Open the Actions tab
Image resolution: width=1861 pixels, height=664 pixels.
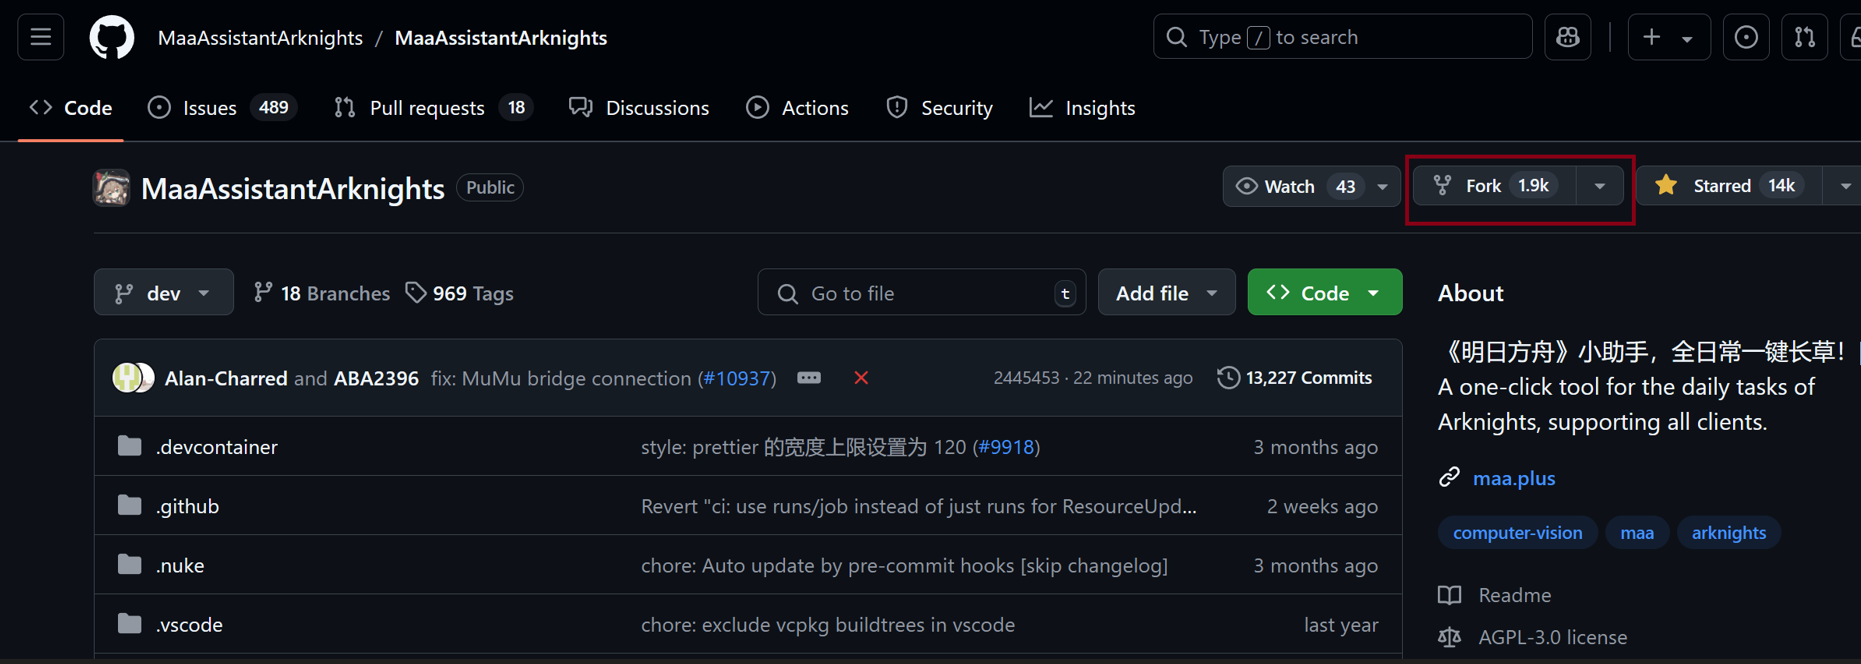(x=798, y=108)
